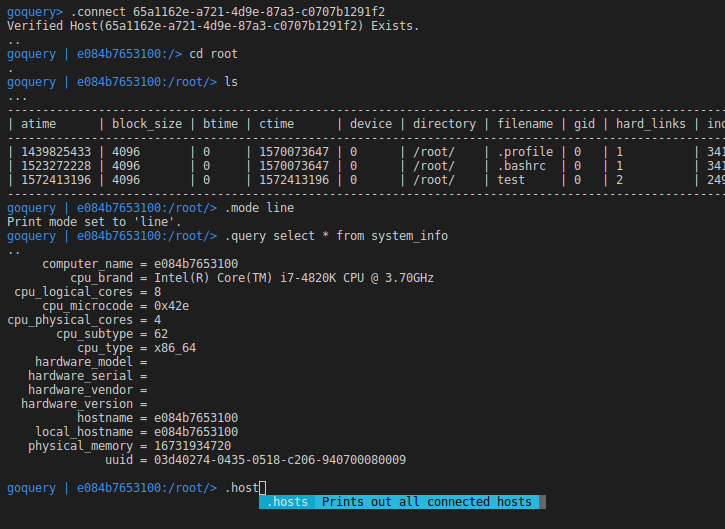Click the cpu_brand Intel Core i7-4820K value
Viewport: 725px width, 529px height.
click(x=294, y=278)
